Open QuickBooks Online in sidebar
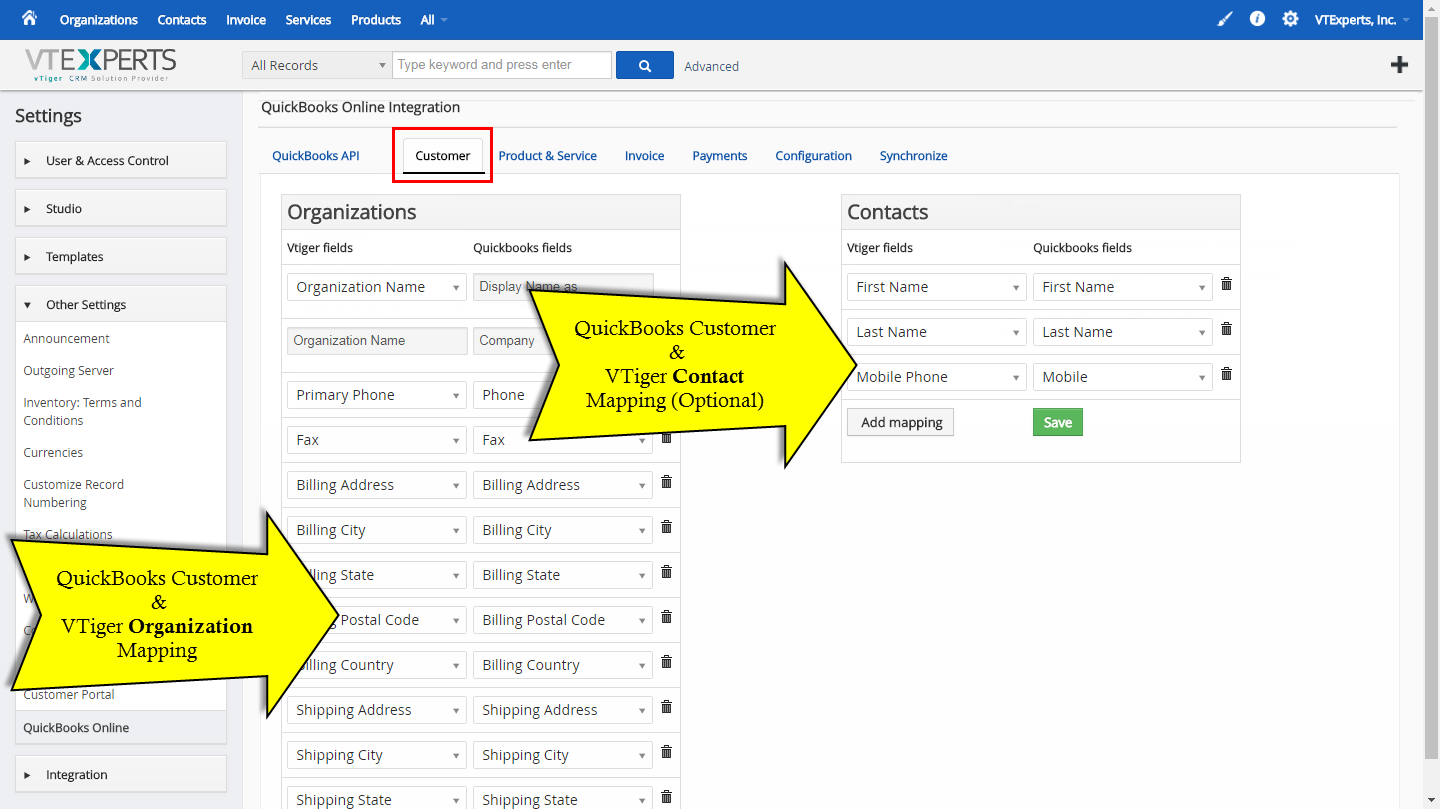This screenshot has height=809, width=1440. tap(121, 728)
